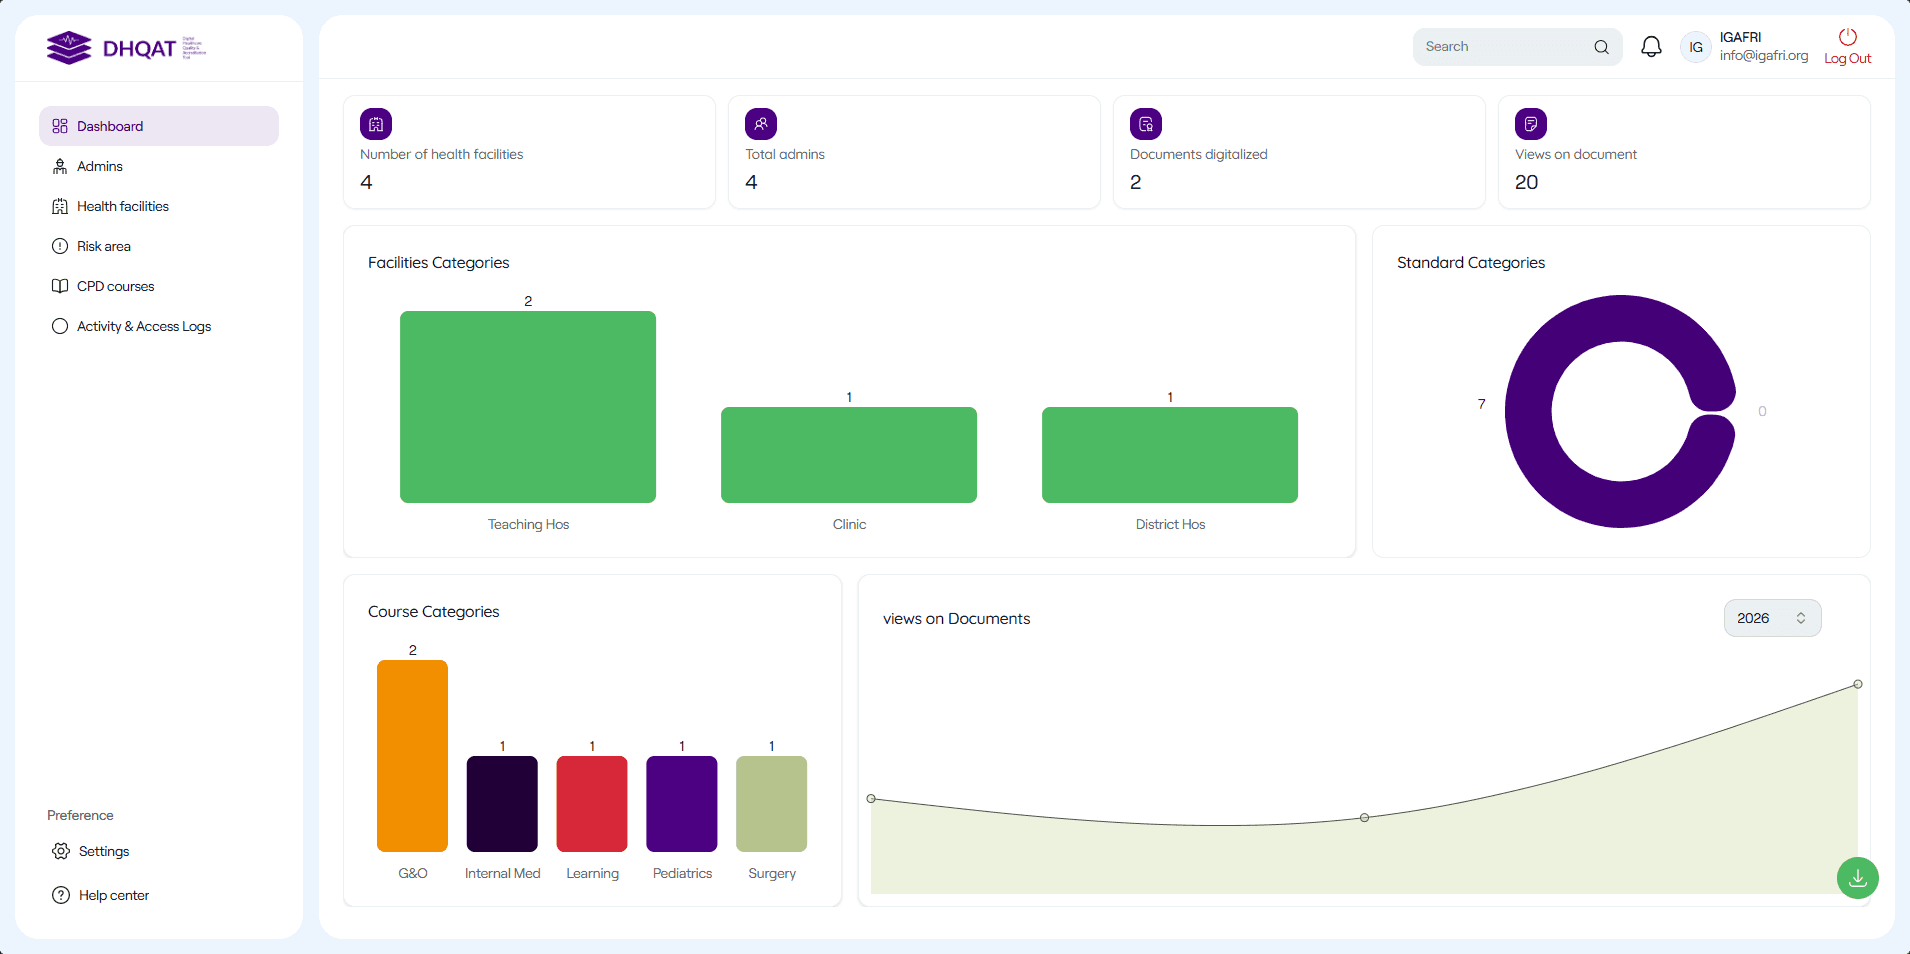Click the Admins person icon

(x=60, y=166)
